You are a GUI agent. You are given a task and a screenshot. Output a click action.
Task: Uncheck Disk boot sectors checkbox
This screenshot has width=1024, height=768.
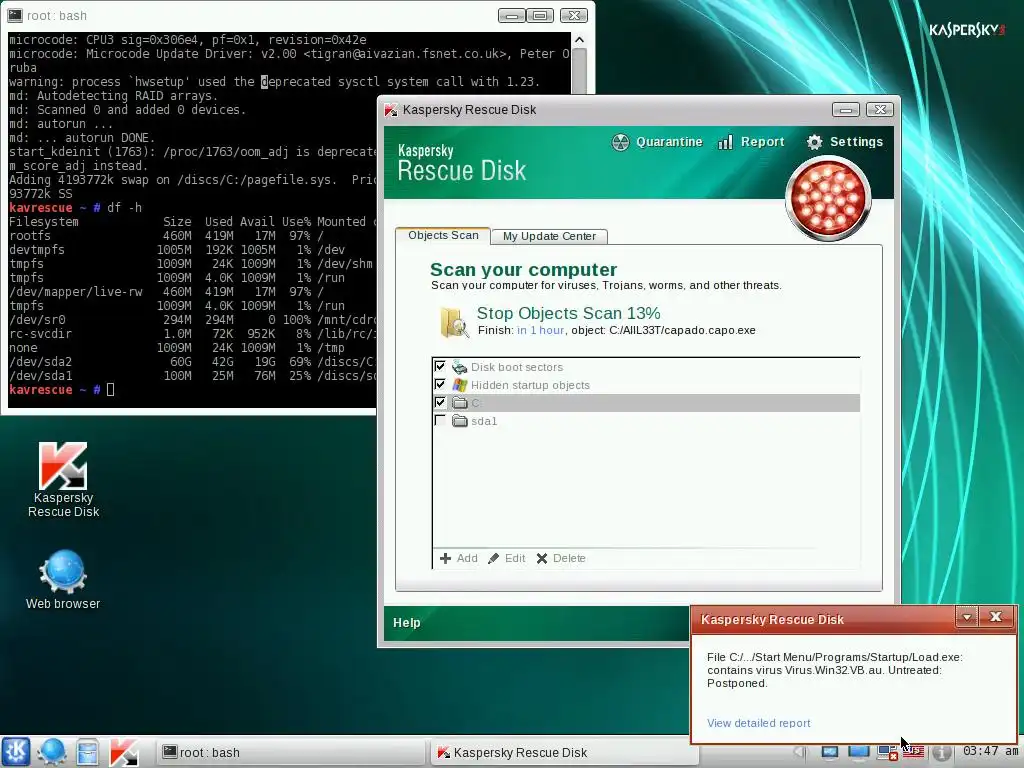pos(440,366)
